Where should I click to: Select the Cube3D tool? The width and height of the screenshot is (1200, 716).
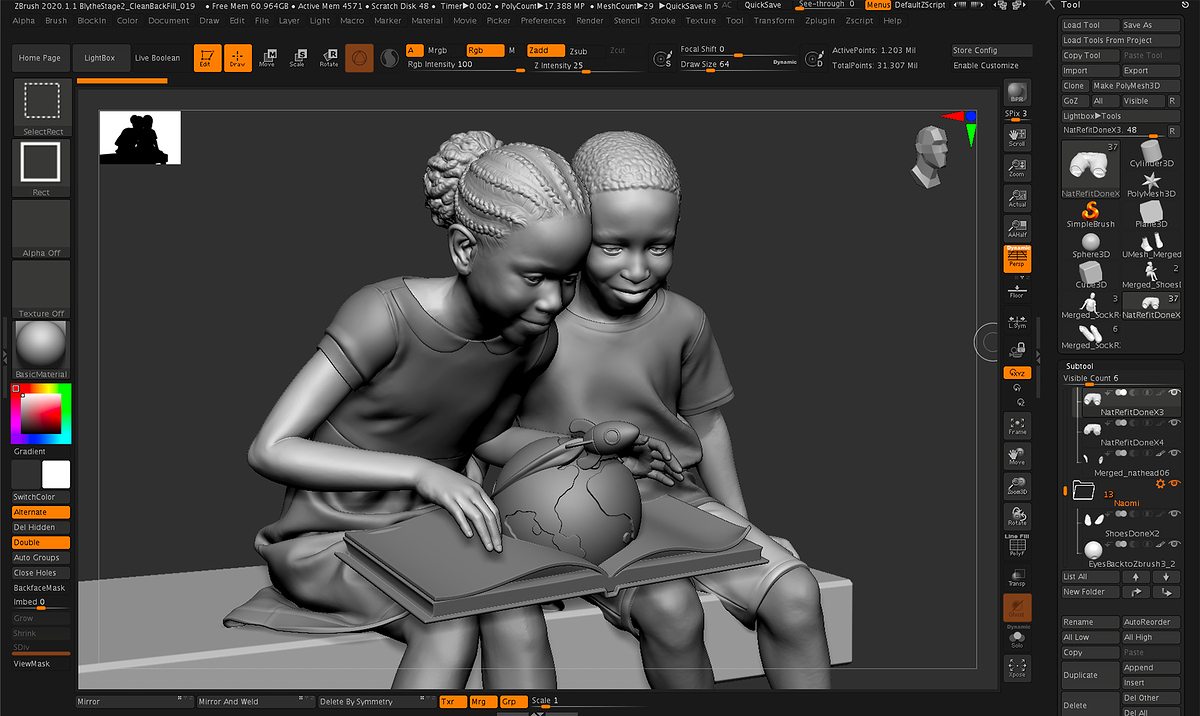point(1090,274)
